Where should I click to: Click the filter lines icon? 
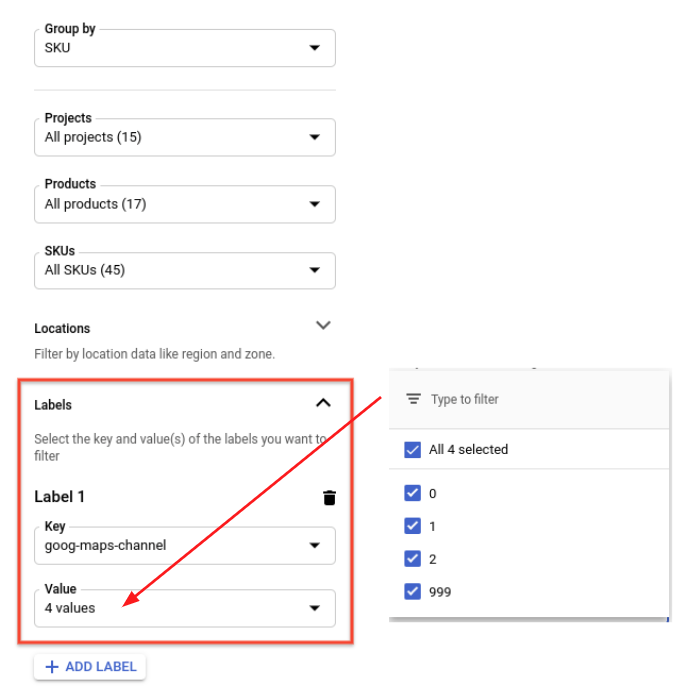coord(413,399)
